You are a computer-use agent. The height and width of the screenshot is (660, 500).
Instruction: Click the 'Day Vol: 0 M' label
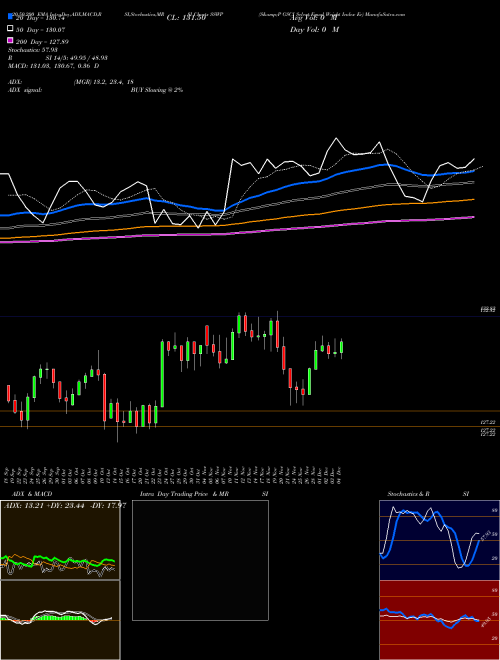pos(314,30)
